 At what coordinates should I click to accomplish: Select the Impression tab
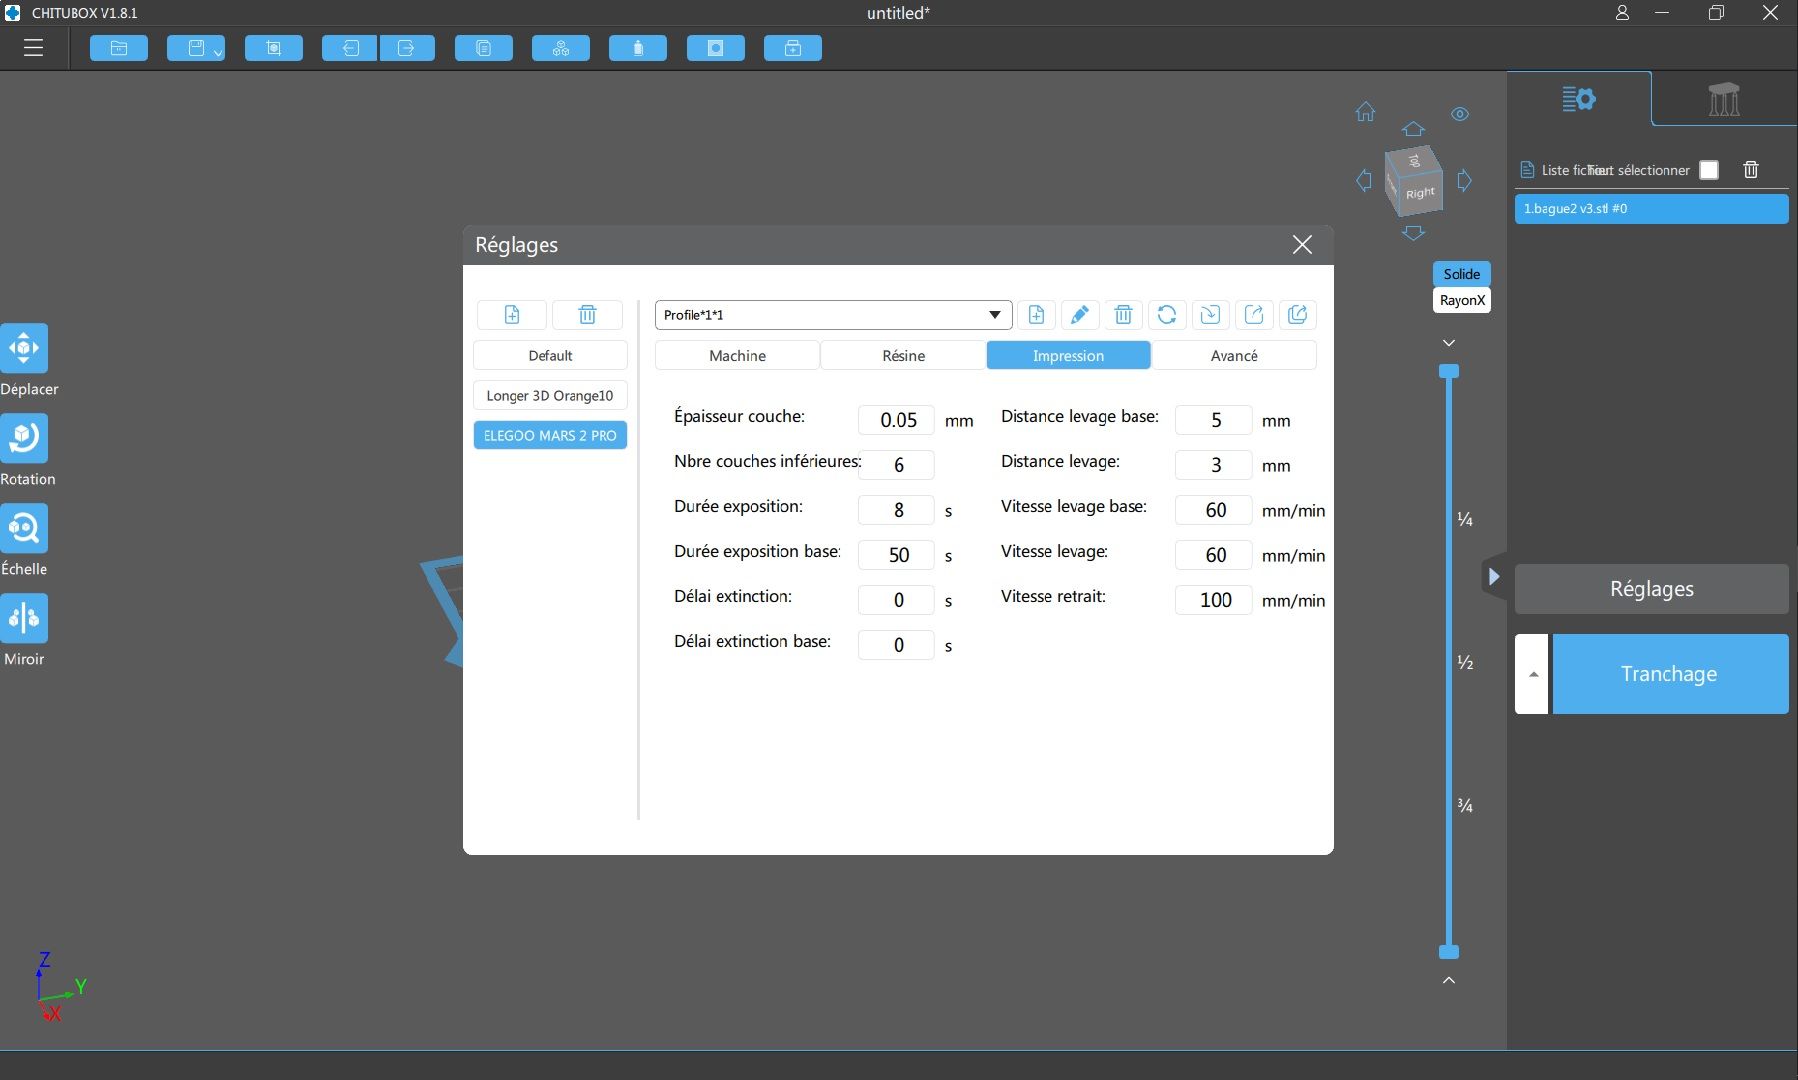tap(1068, 356)
